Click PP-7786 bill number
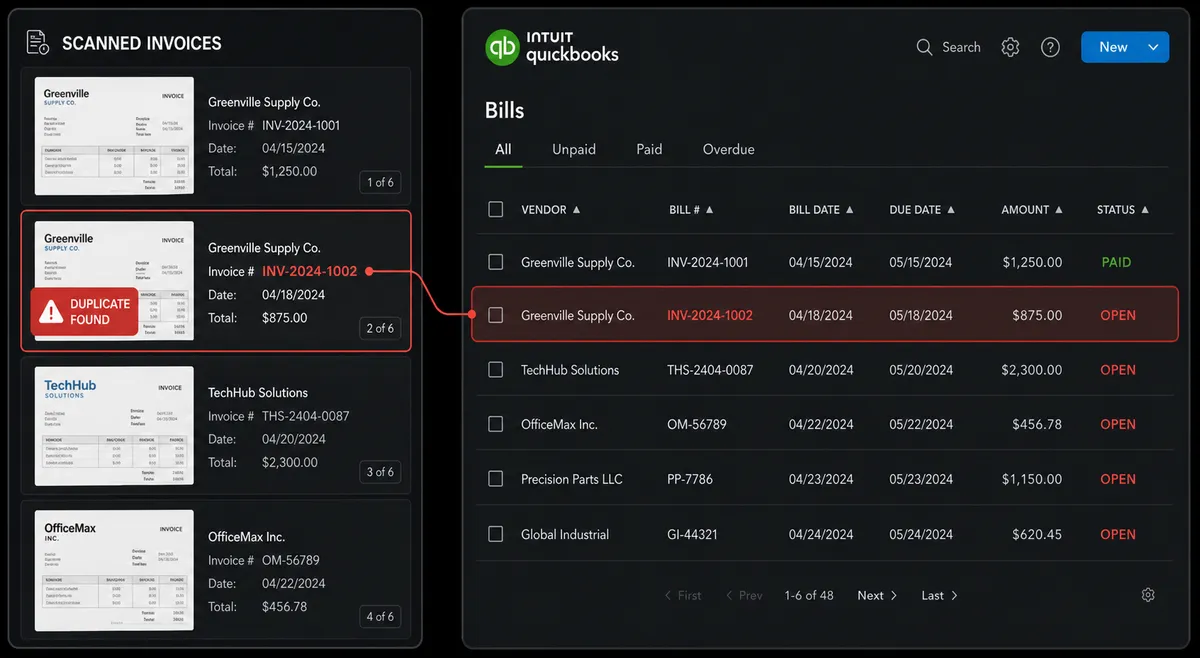1200x658 pixels. click(690, 479)
